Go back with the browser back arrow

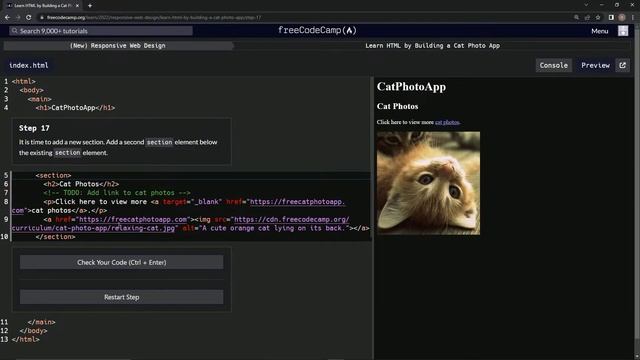tap(7, 18)
